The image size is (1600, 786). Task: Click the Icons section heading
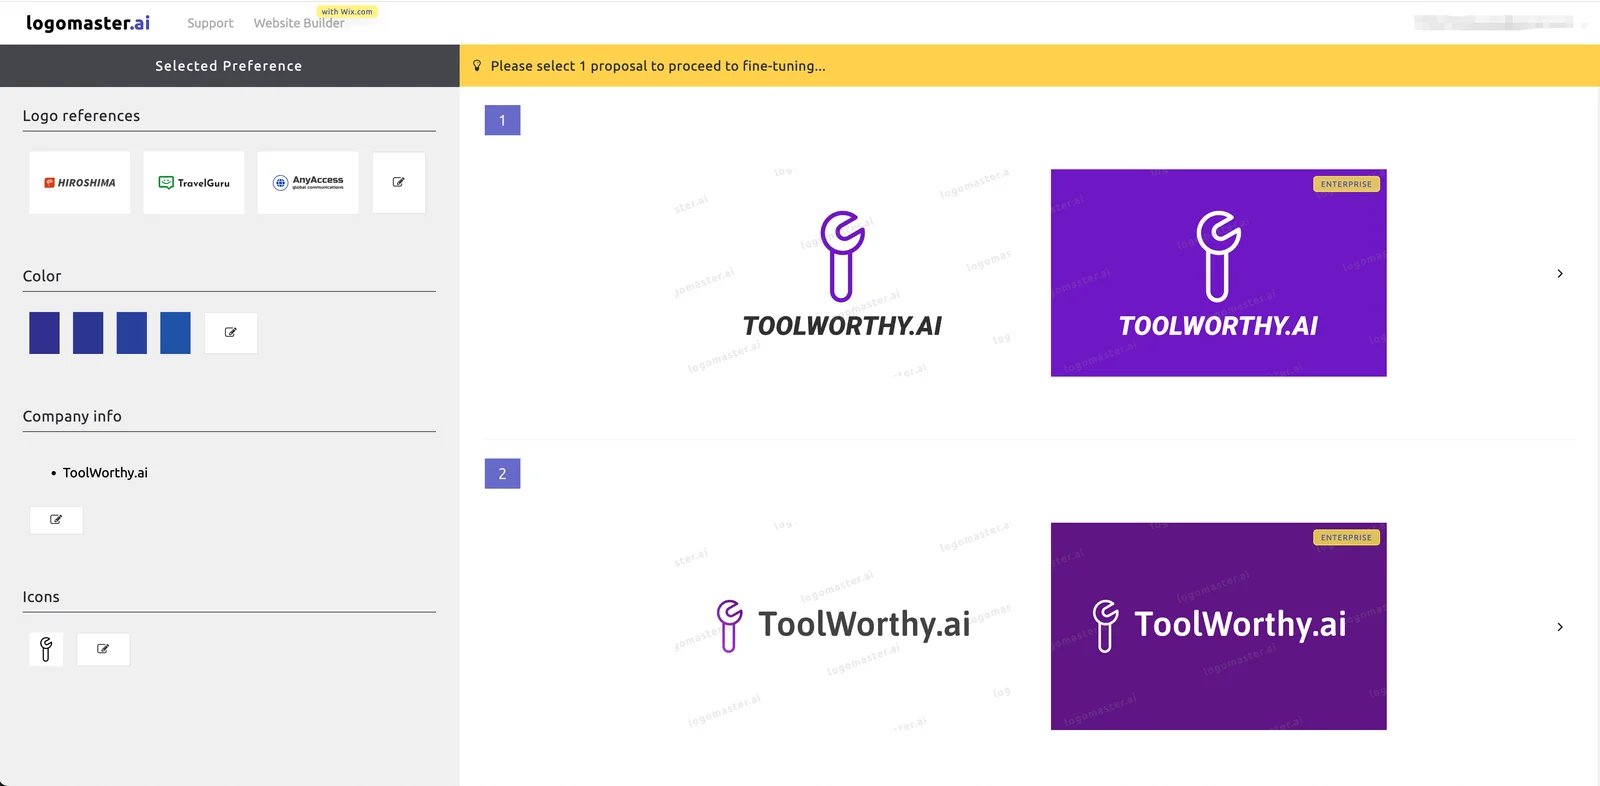tap(41, 597)
